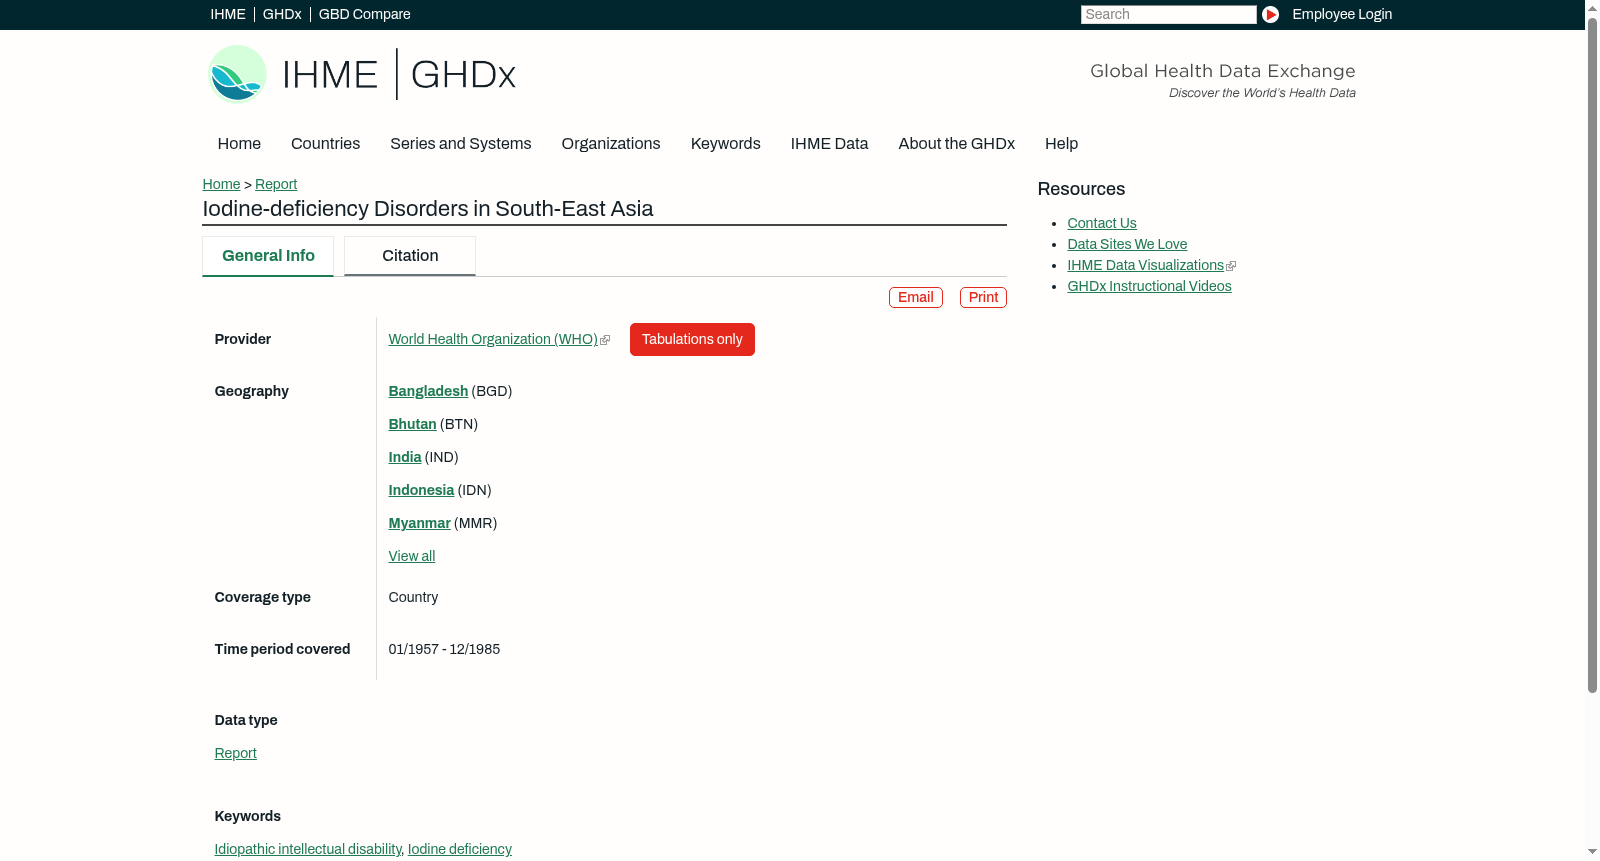Viewport: 1600px width, 861px height.
Task: Open IHME Data Visualizations link
Action: tap(1146, 265)
